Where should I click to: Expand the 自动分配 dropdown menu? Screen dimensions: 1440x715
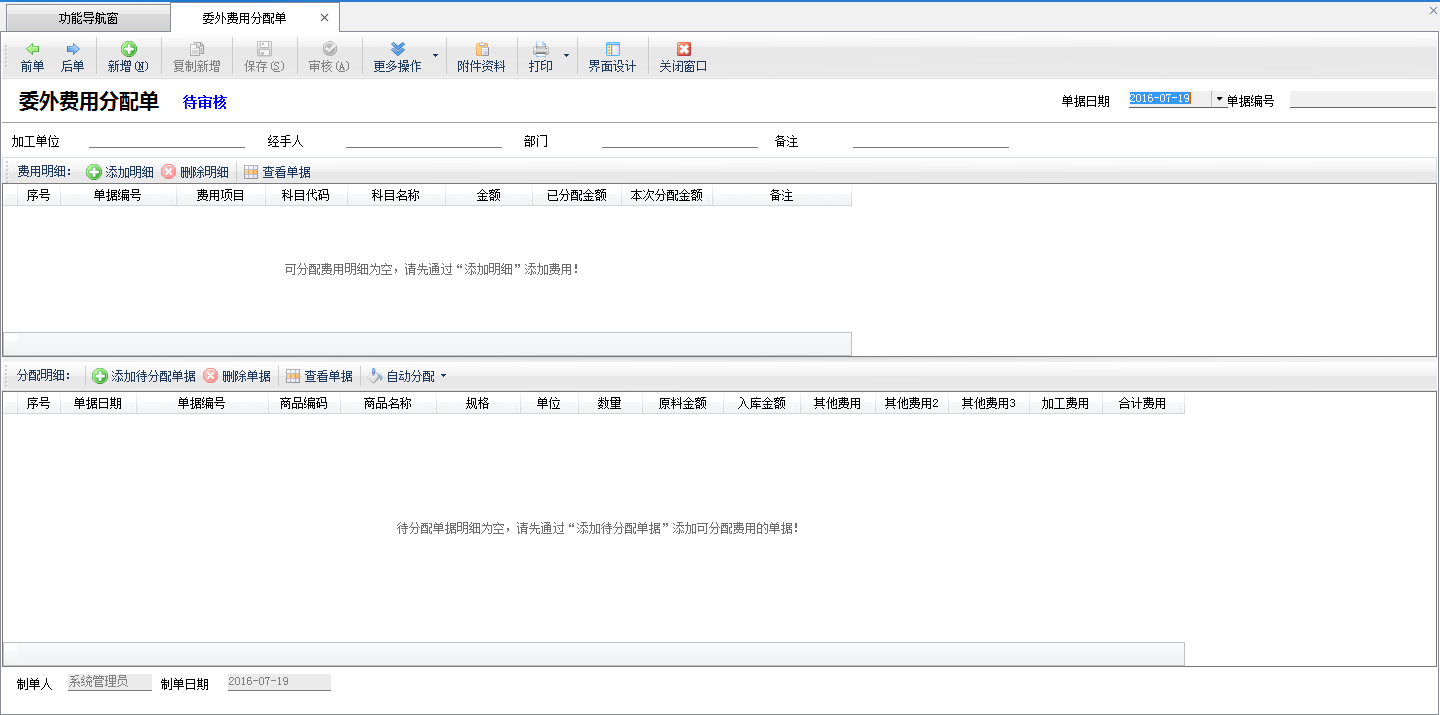pyautogui.click(x=443, y=376)
